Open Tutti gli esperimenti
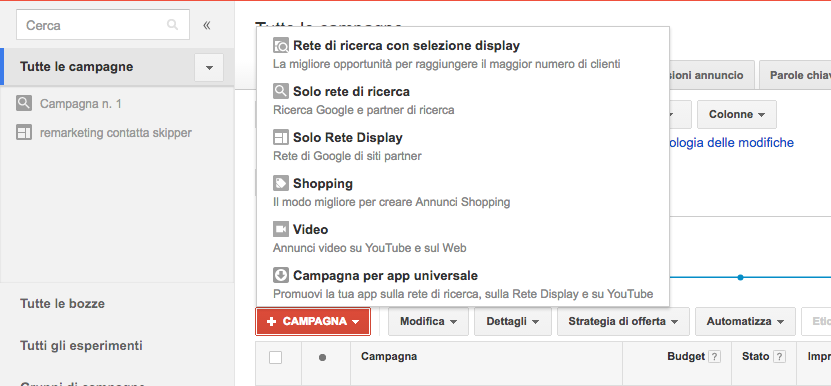 [81, 346]
